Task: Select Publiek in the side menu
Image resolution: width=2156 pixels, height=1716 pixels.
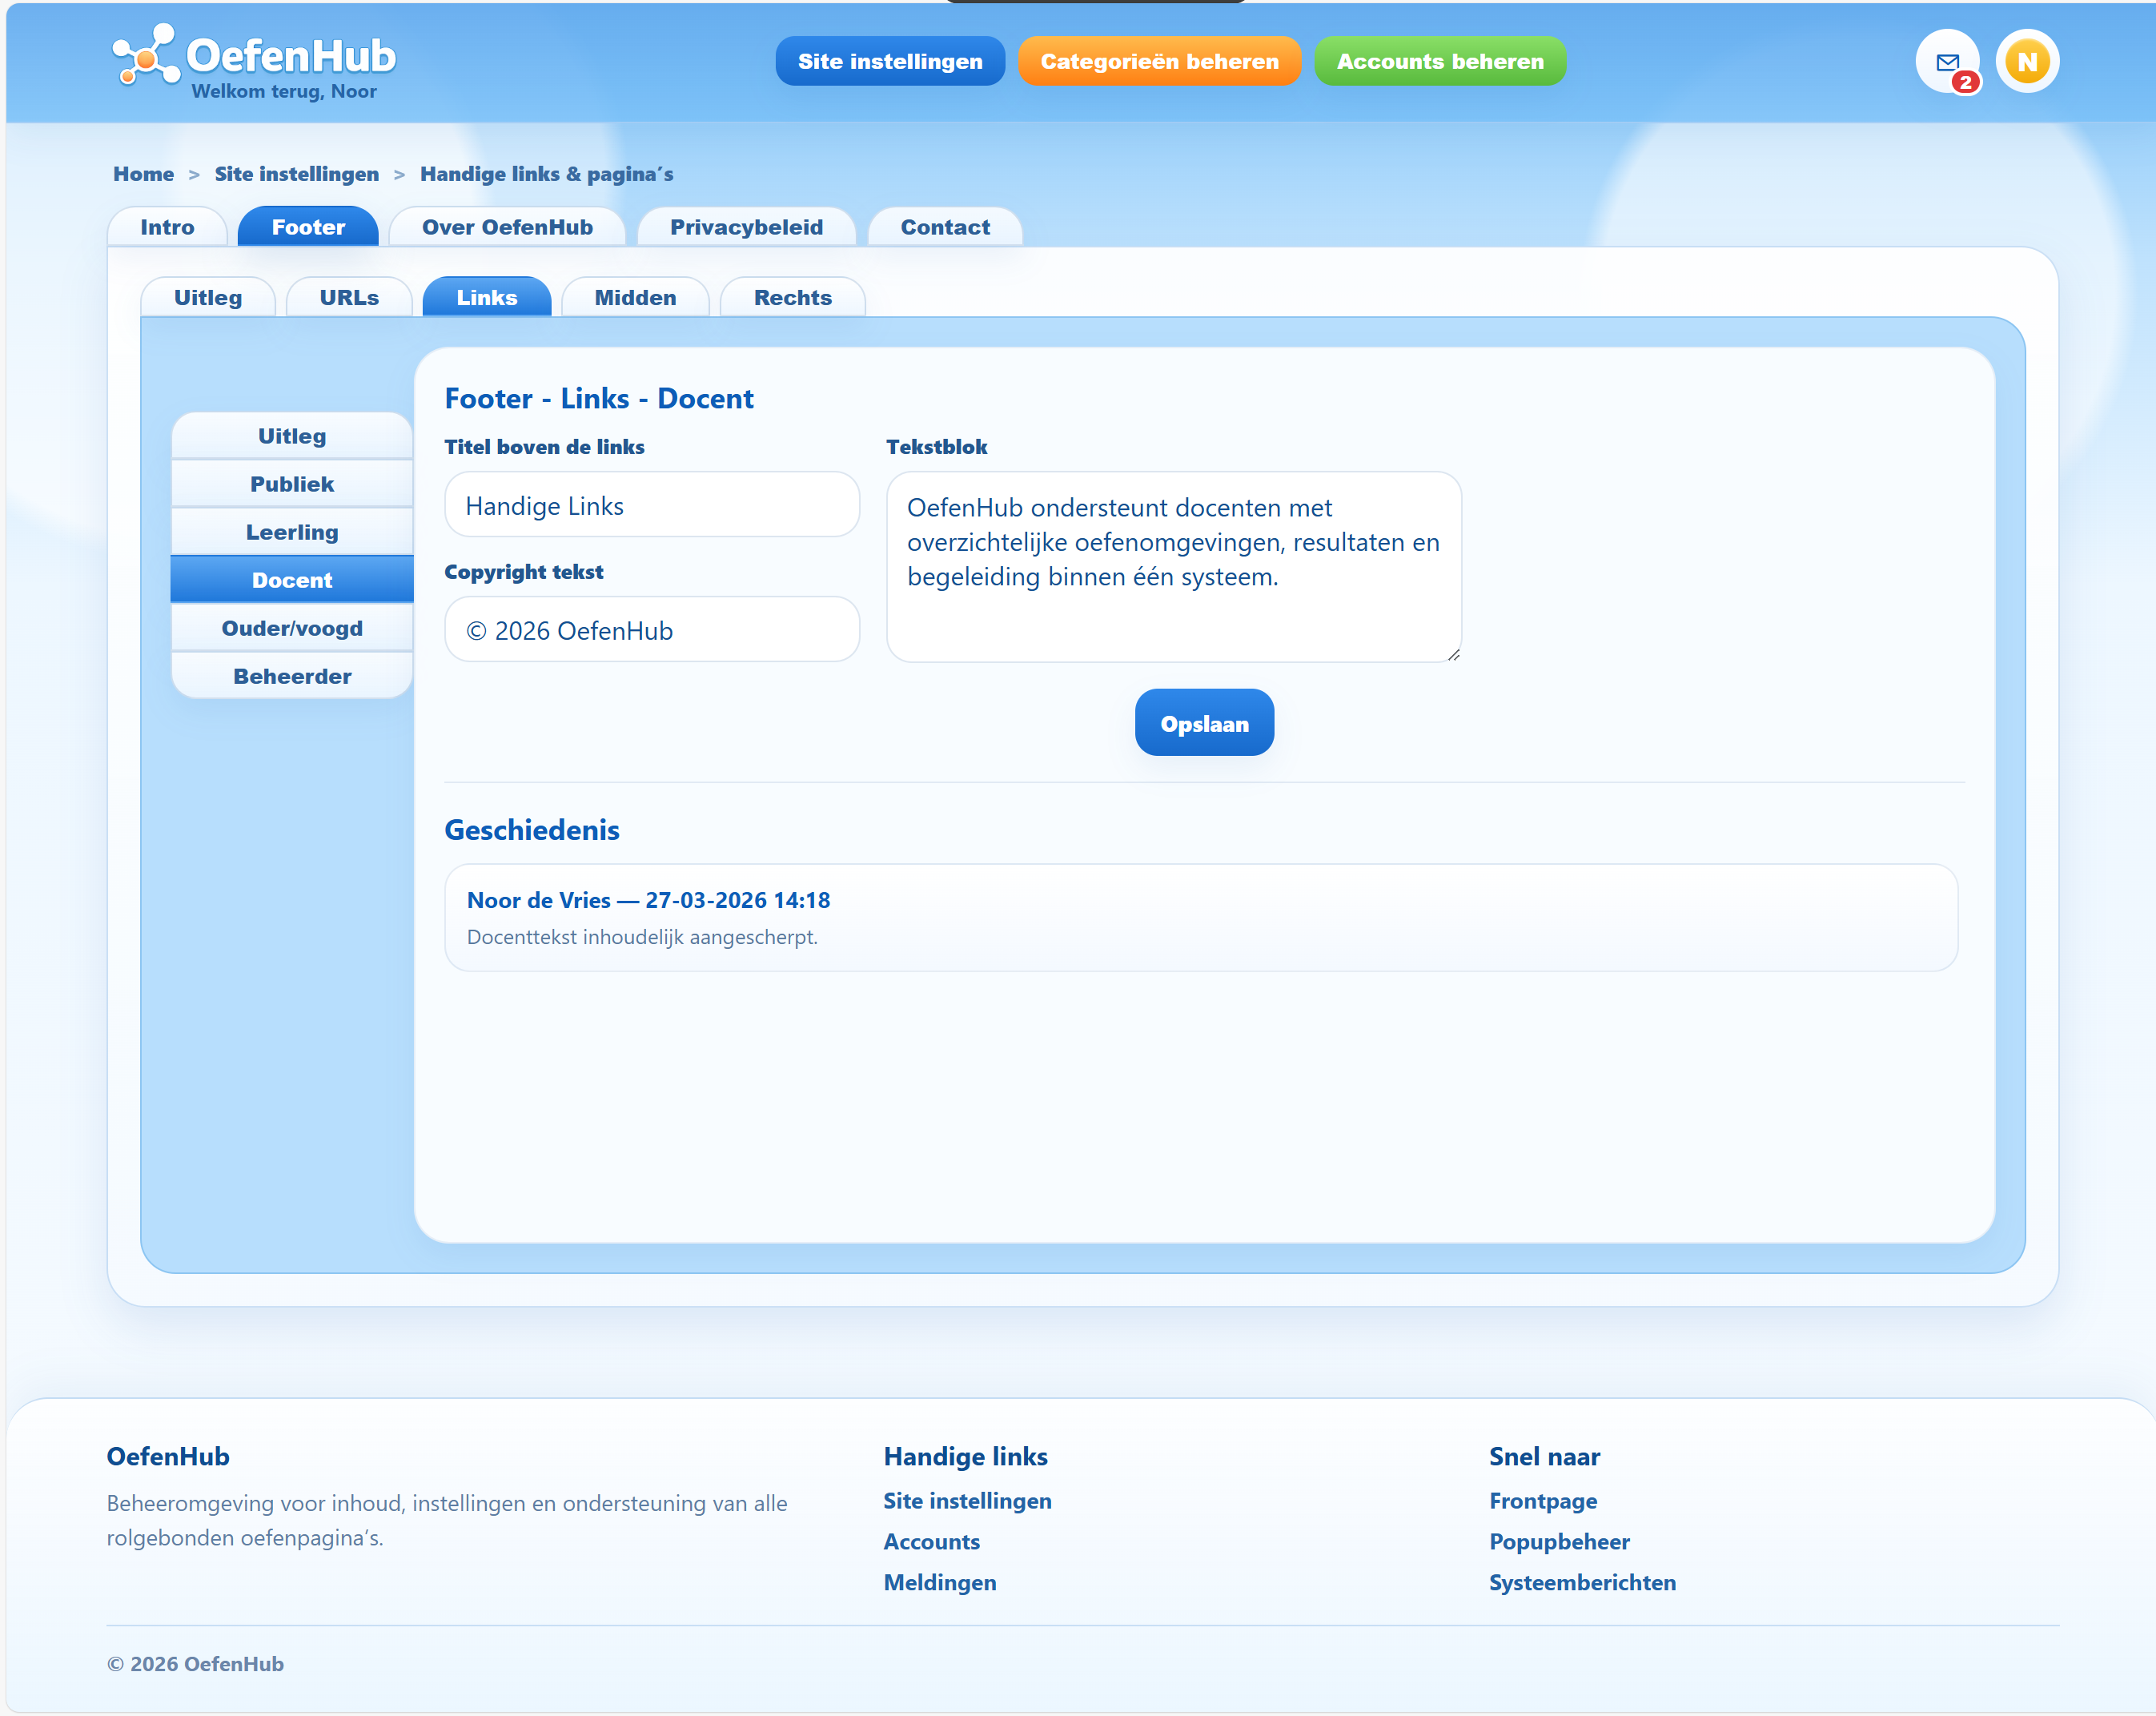Action: [292, 484]
